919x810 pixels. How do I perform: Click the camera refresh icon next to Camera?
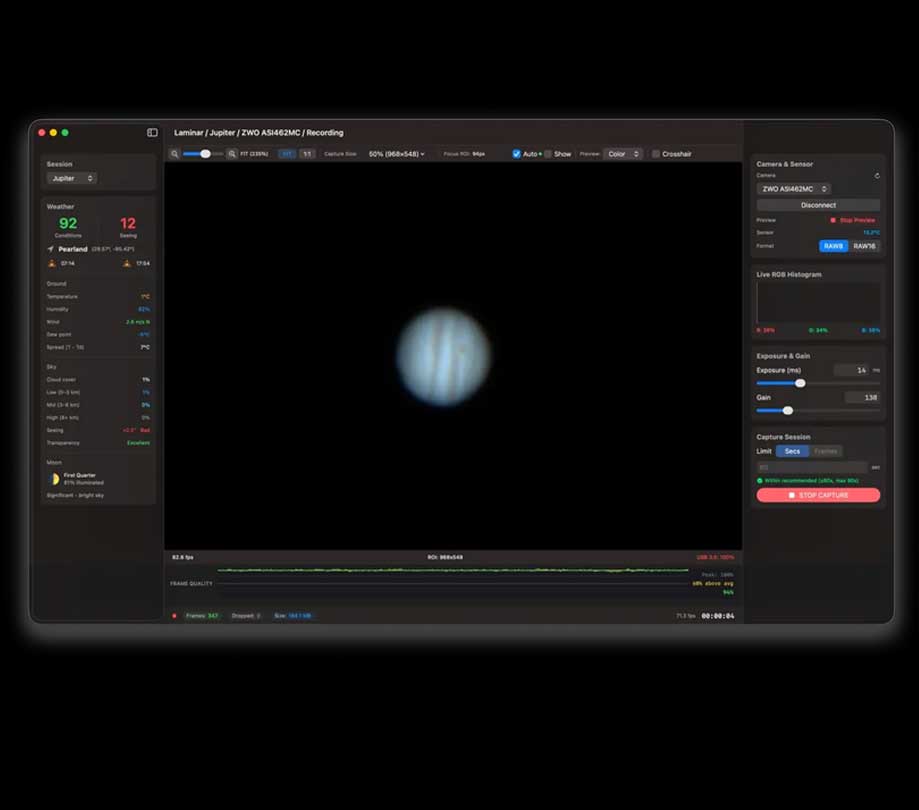tap(877, 176)
